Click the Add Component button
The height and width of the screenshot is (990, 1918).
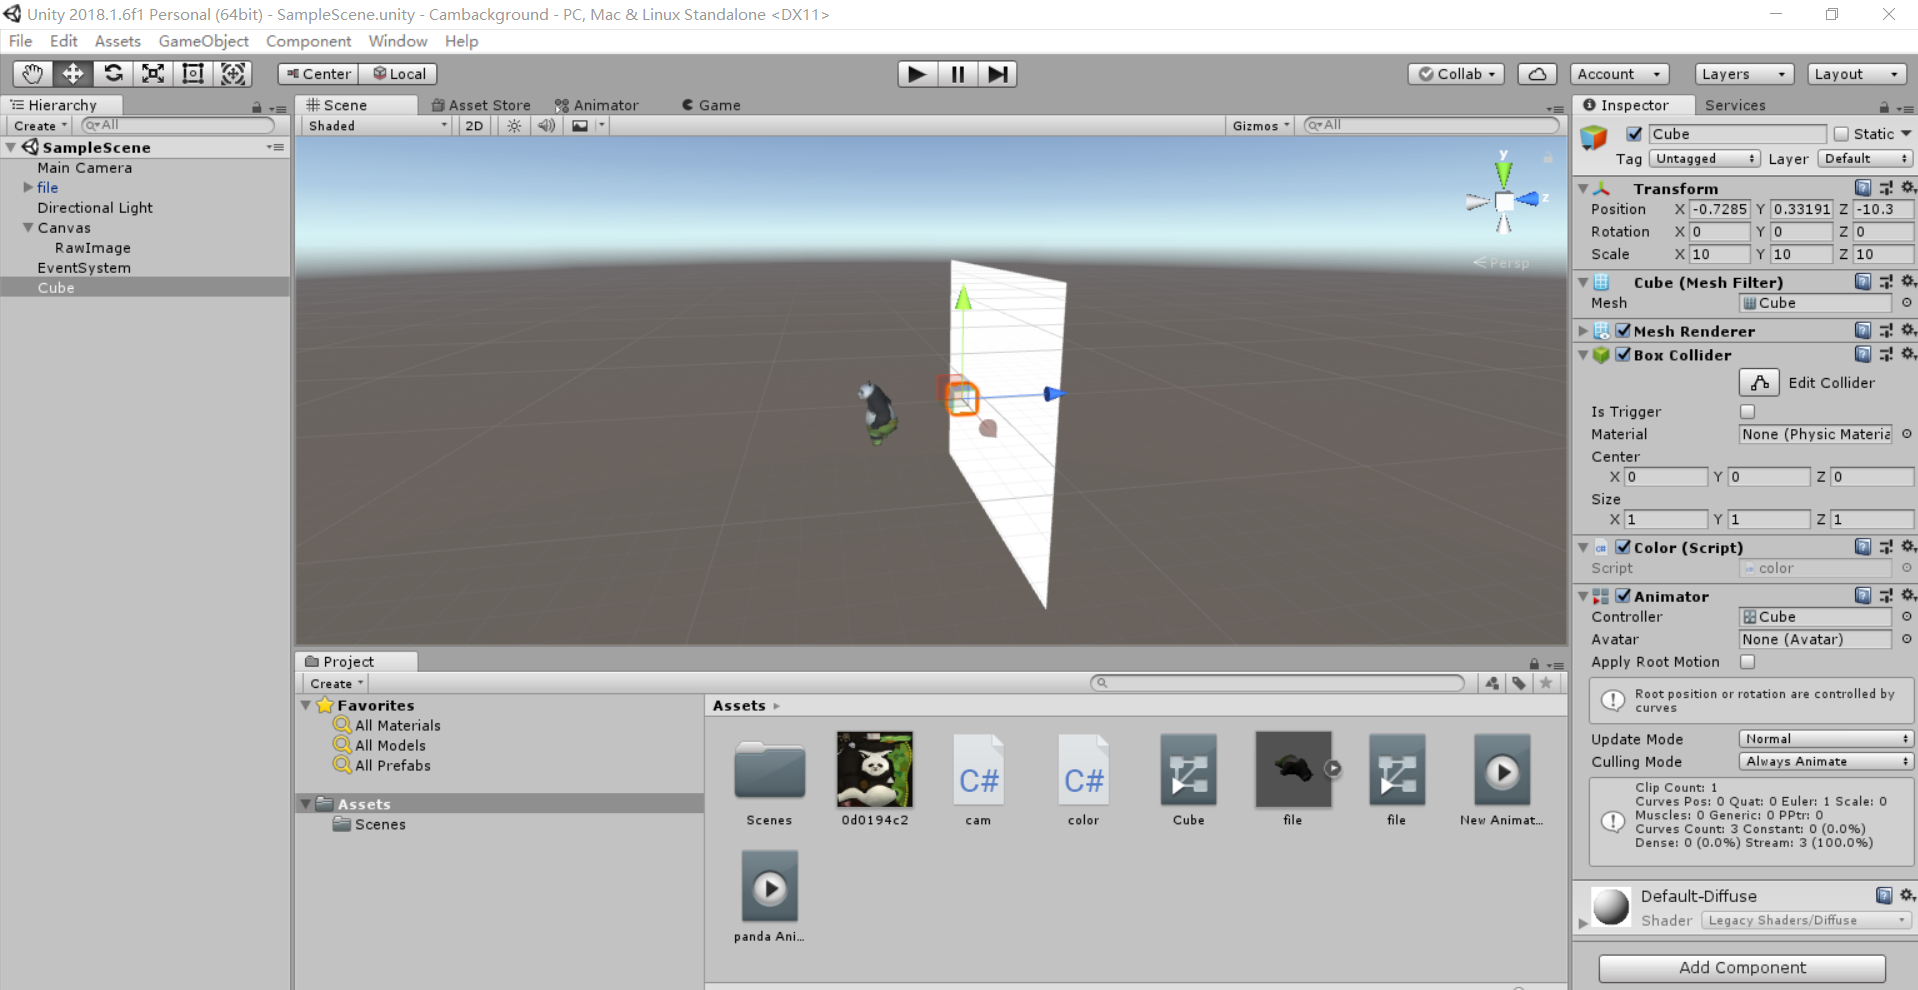1743,967
